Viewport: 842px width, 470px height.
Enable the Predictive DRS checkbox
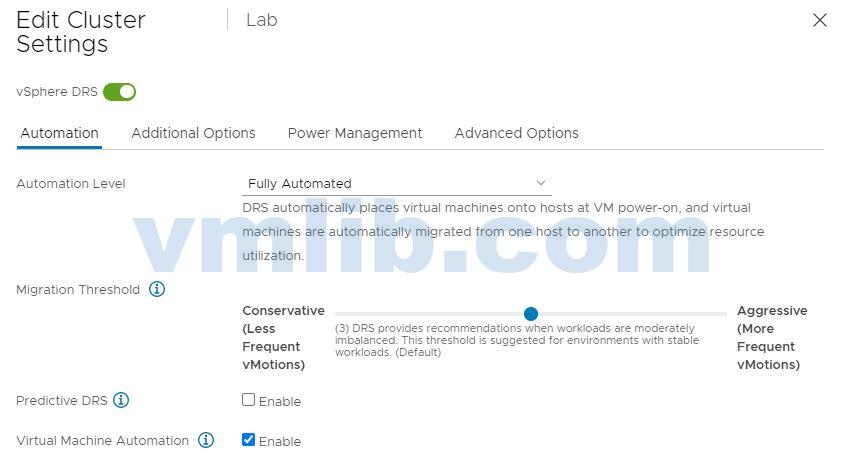tap(249, 400)
